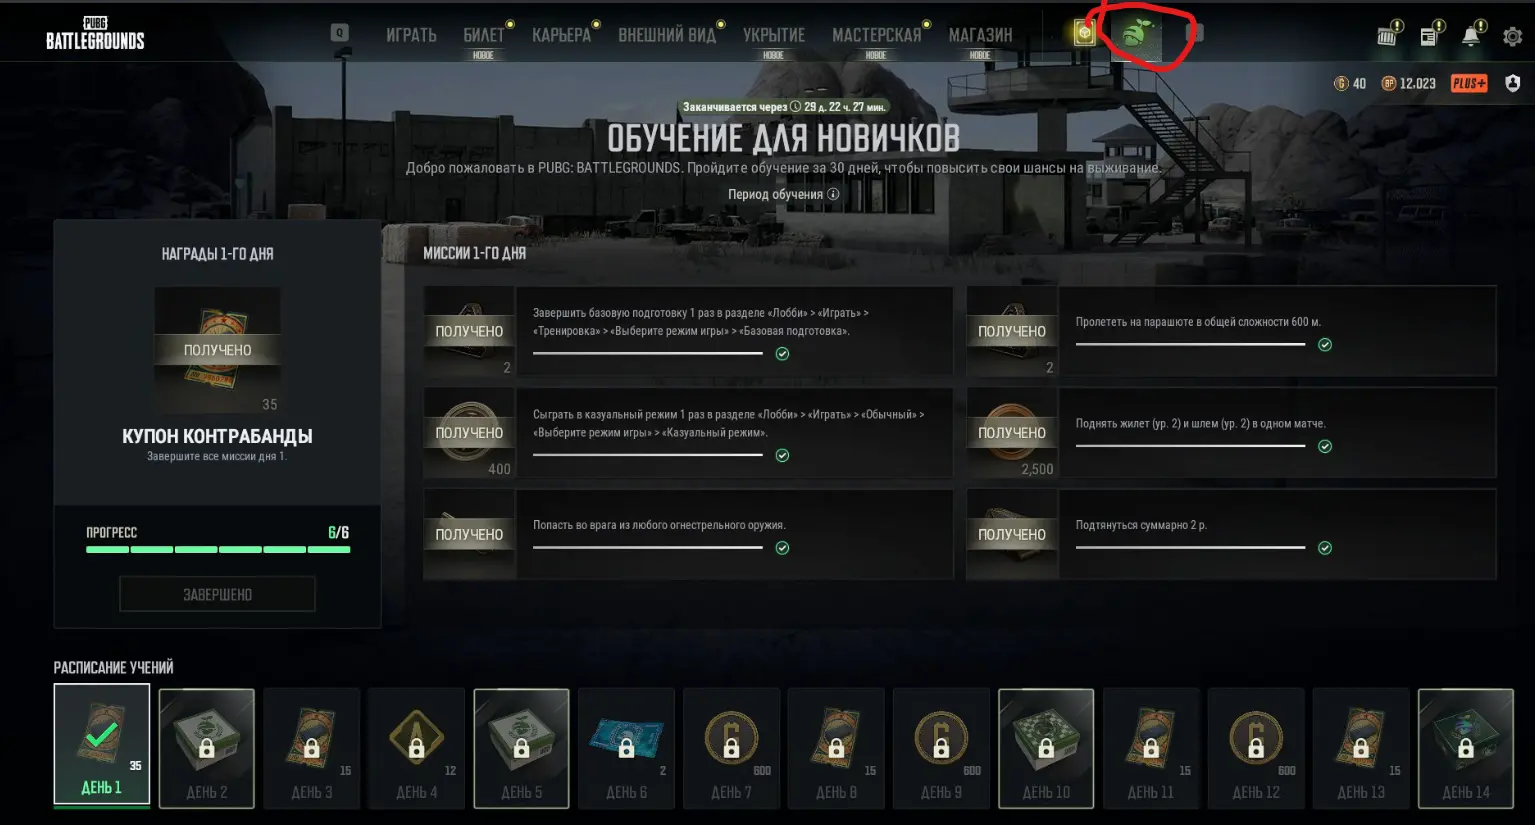
Task: Click the G-Coin balance icon
Action: coord(1341,83)
